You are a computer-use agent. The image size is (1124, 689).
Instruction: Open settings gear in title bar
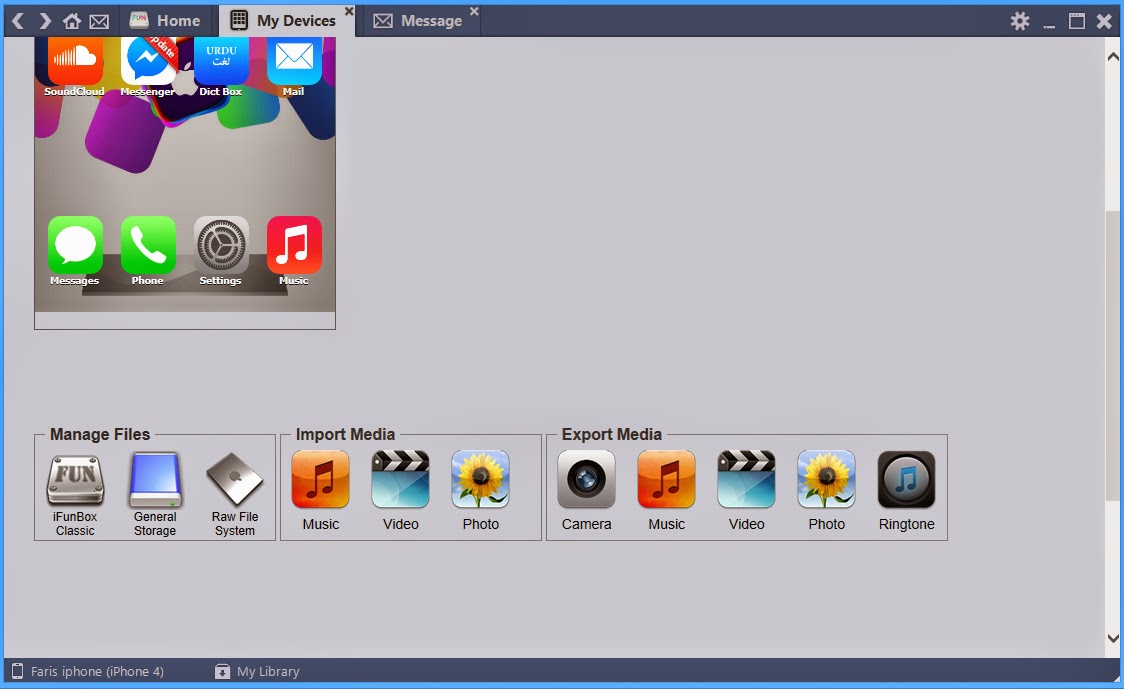(x=1019, y=21)
